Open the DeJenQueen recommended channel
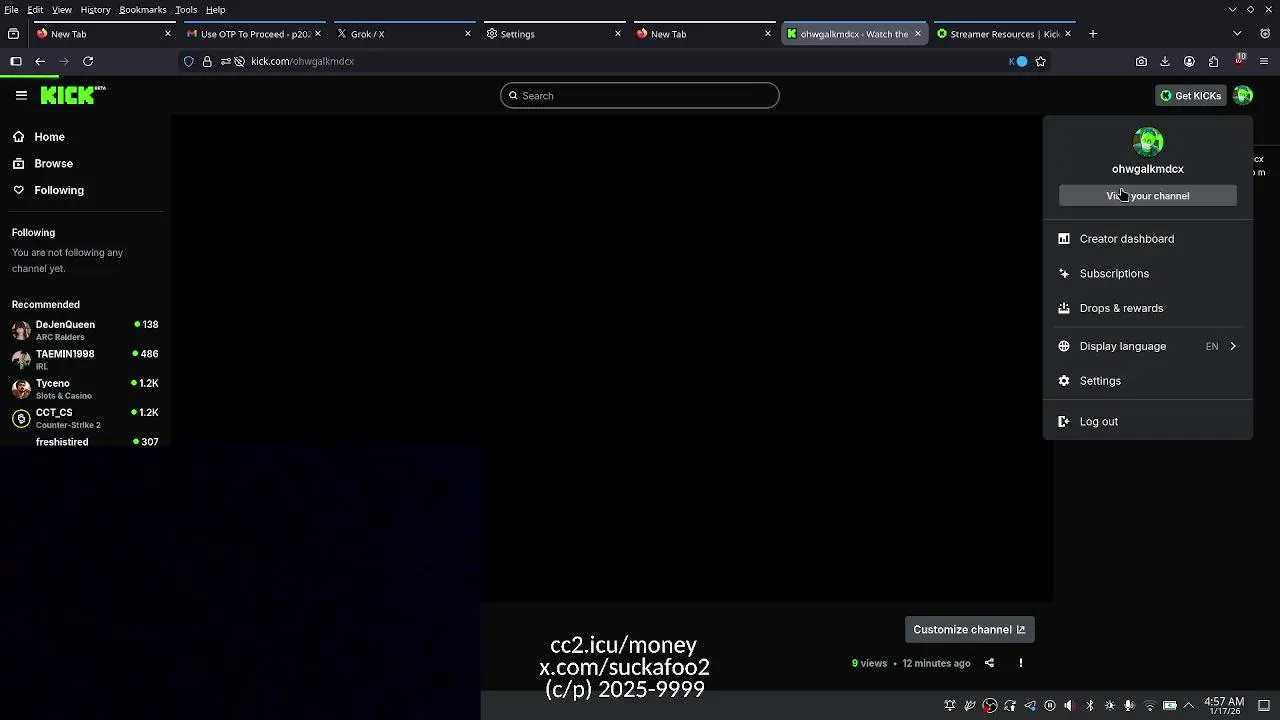This screenshot has height=720, width=1280. [x=85, y=330]
